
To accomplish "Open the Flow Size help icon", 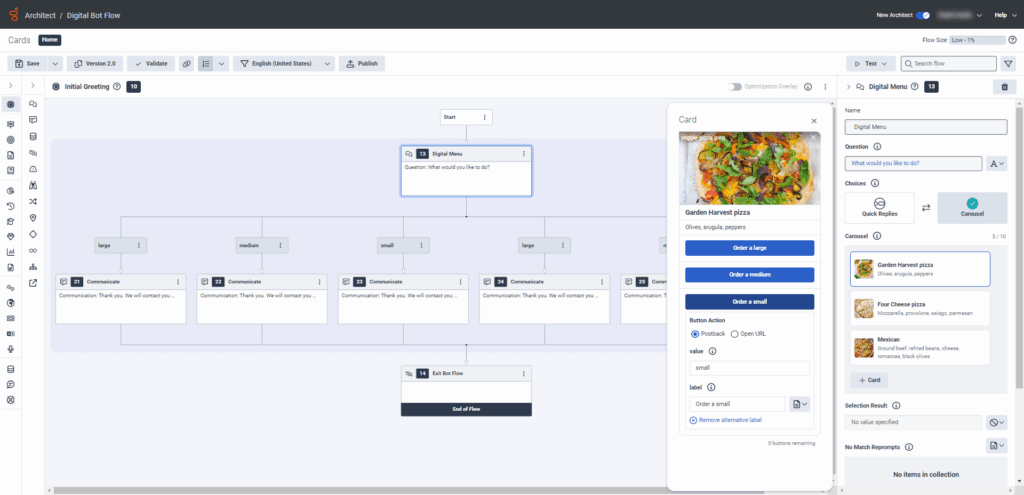I will tap(1012, 40).
